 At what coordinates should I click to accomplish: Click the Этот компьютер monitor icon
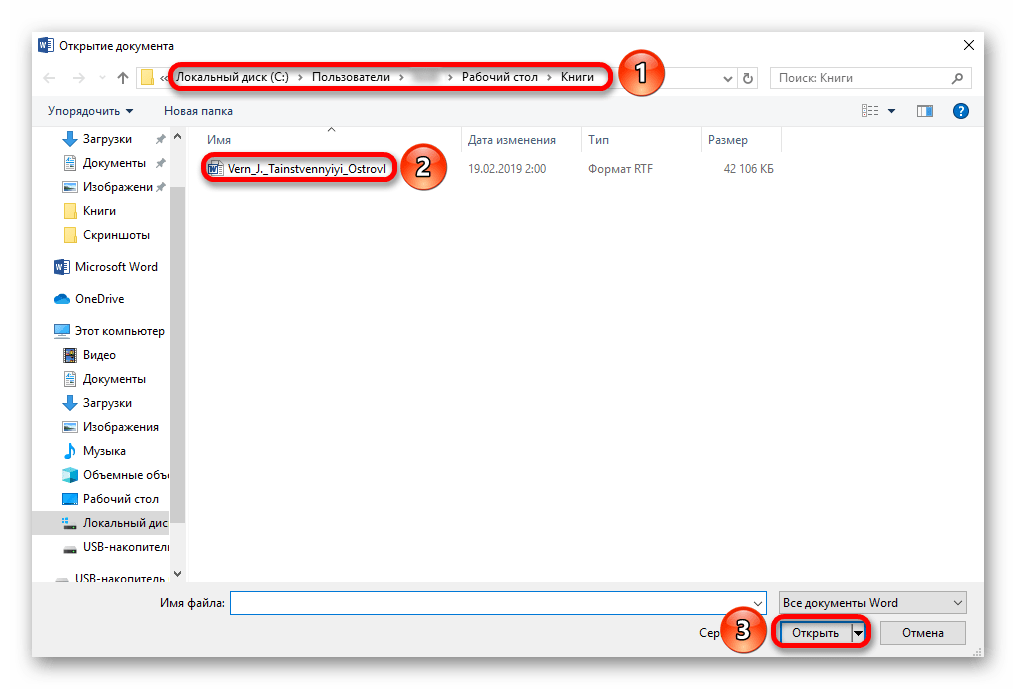pyautogui.click(x=62, y=331)
